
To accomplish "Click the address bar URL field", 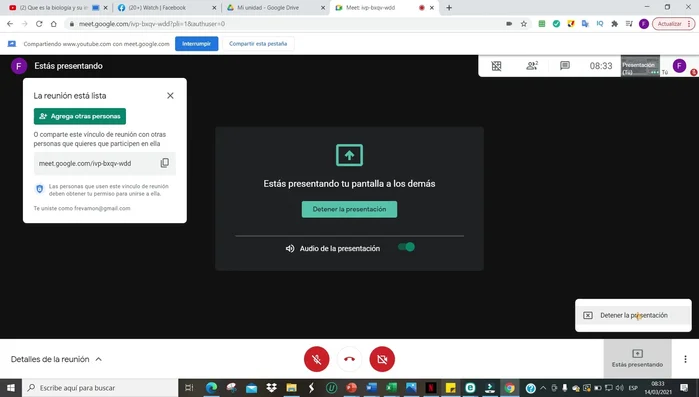I will pyautogui.click(x=285, y=24).
